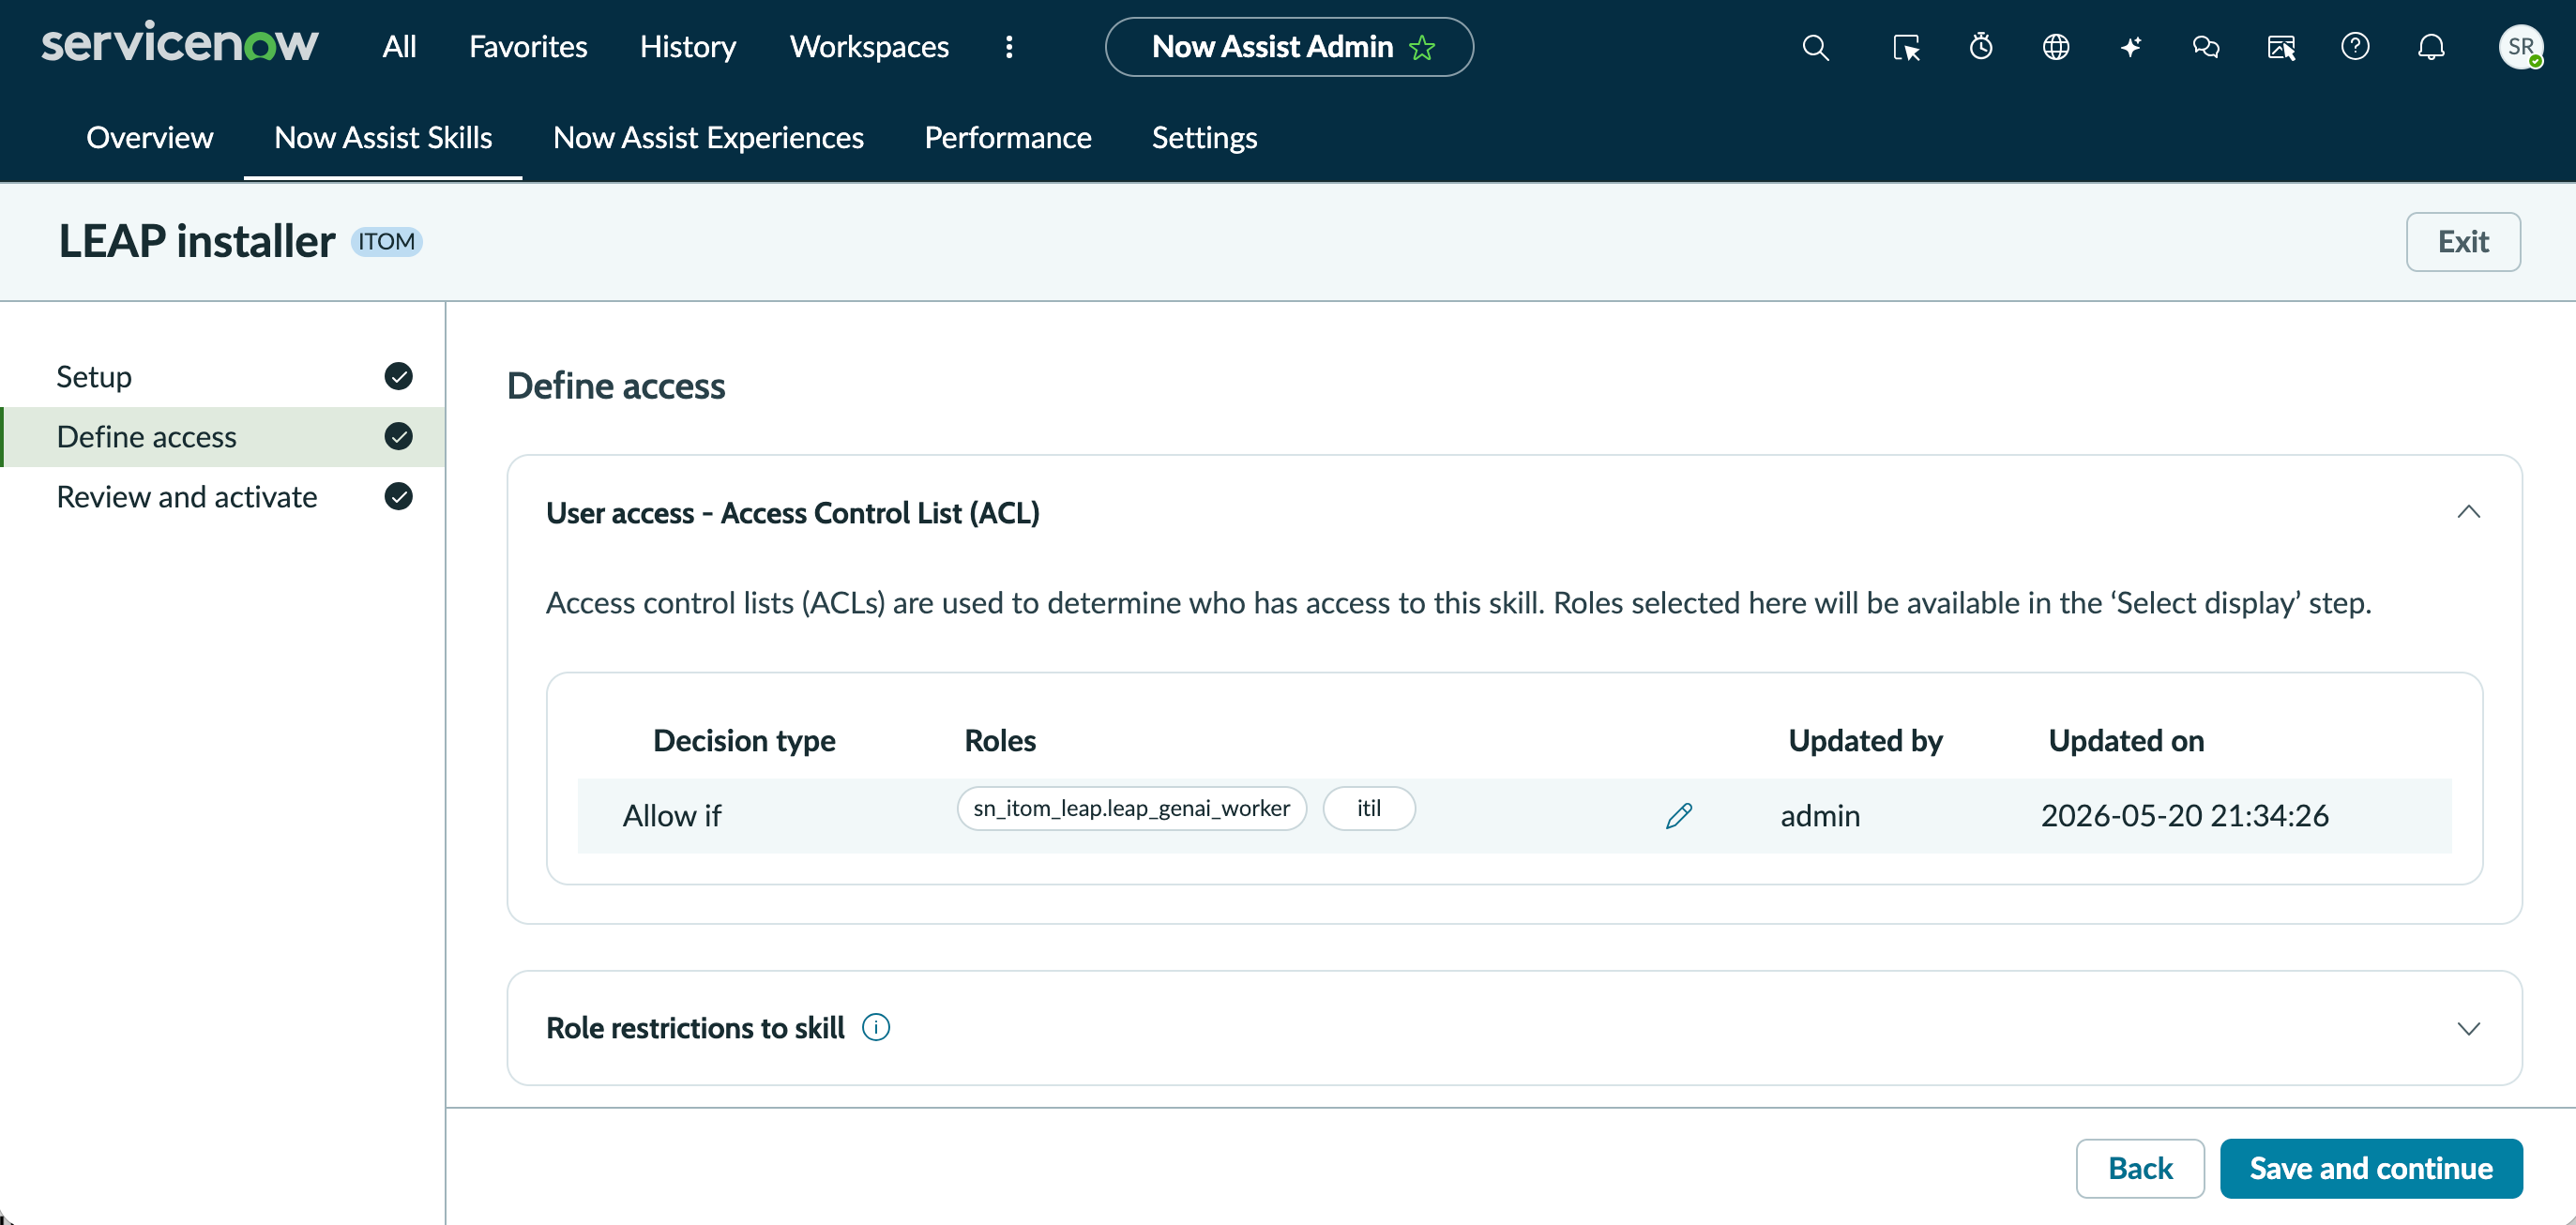
Task: Open the Favorites menu
Action: [x=528, y=47]
